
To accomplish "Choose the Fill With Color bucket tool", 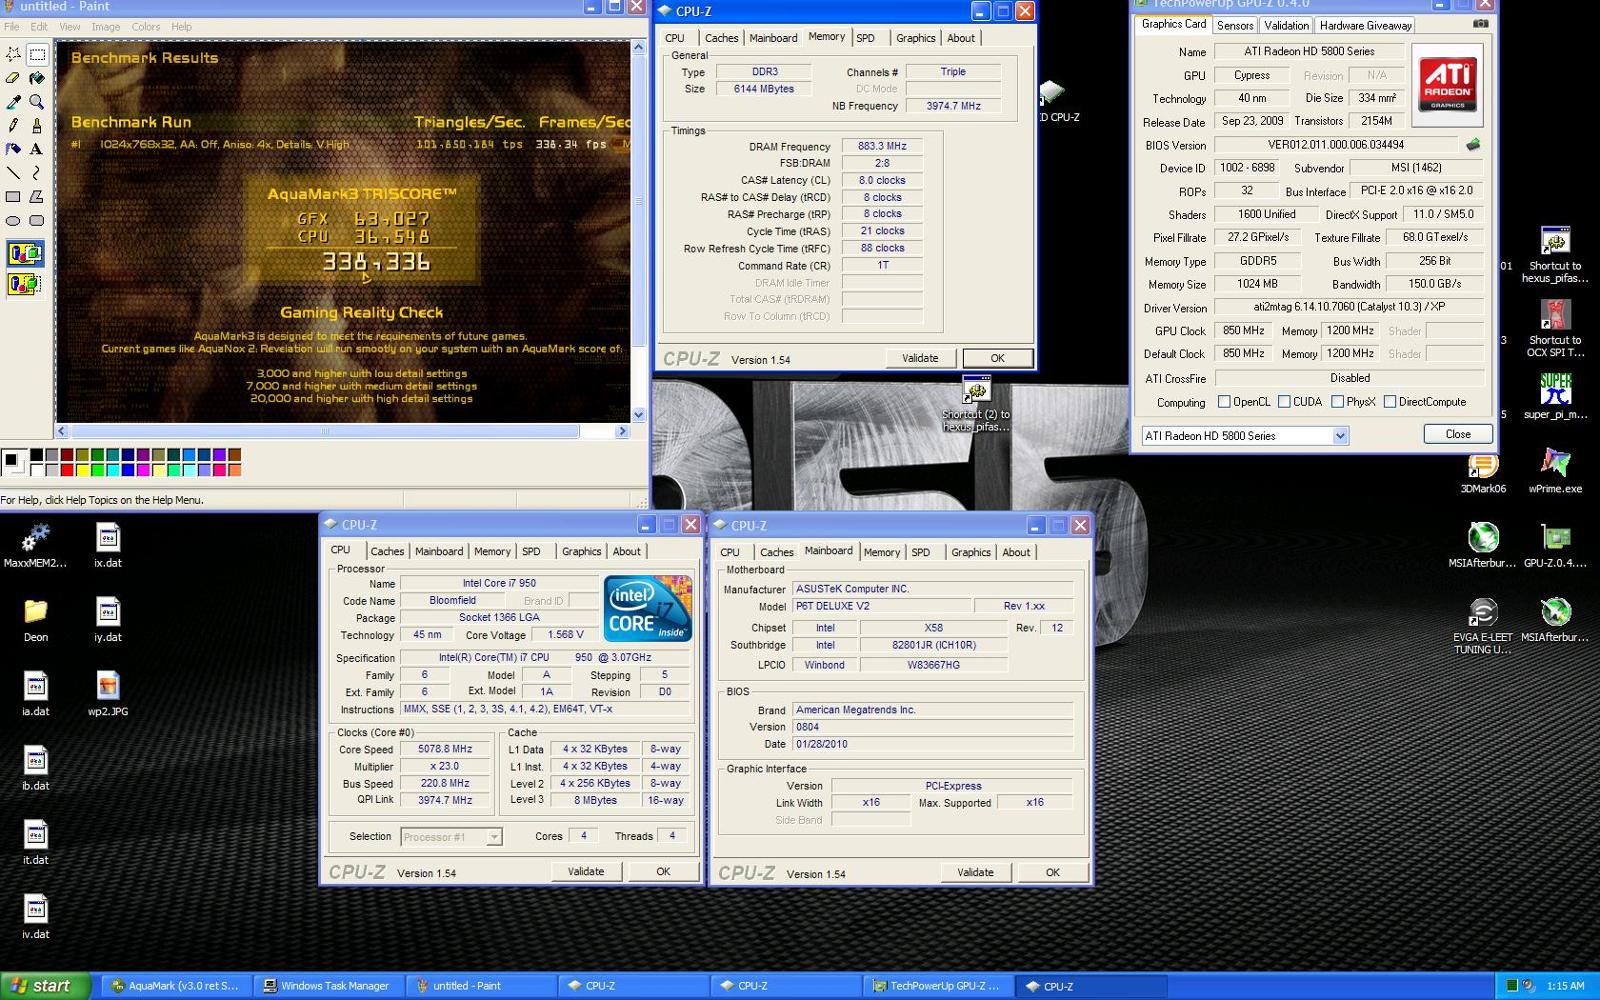I will (x=37, y=78).
